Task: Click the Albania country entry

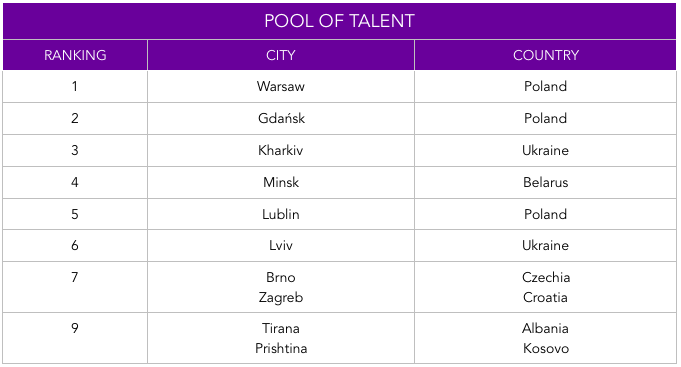Action: (545, 328)
